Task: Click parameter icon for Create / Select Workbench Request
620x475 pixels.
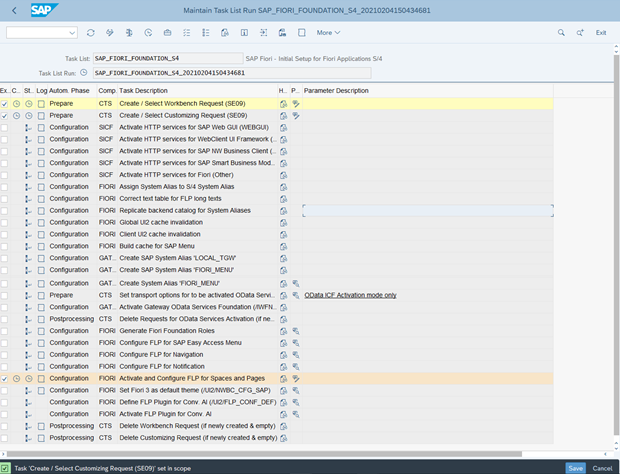Action: click(296, 104)
